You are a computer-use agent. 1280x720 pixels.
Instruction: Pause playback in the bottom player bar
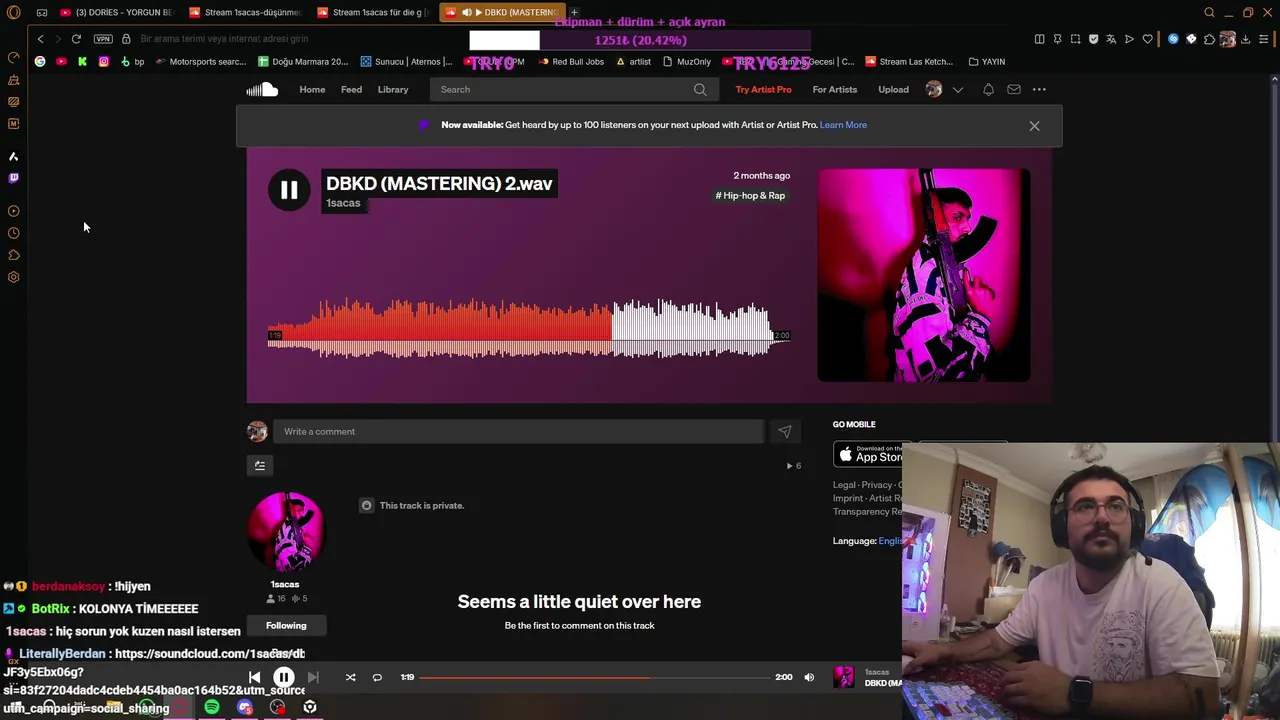[x=284, y=677]
